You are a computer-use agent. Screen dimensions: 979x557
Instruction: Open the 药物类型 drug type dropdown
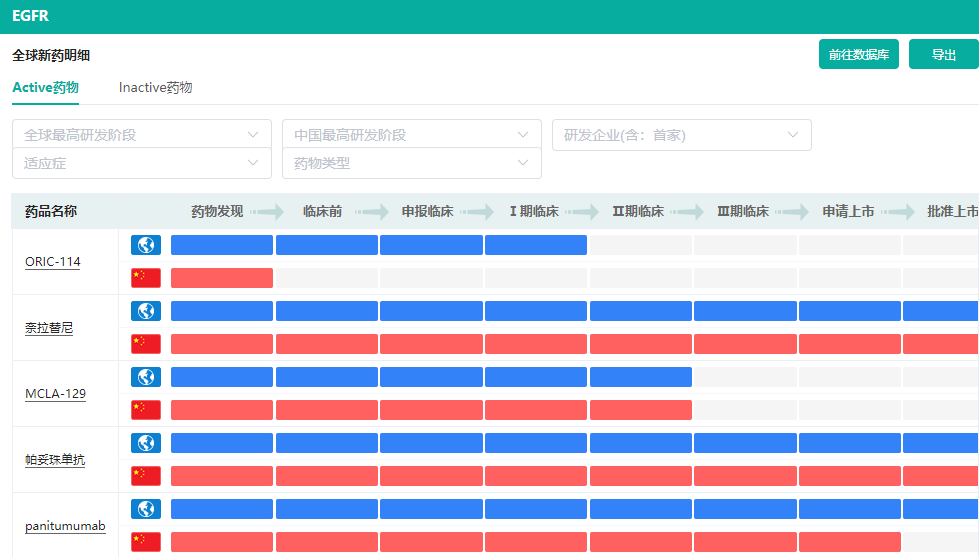click(411, 163)
